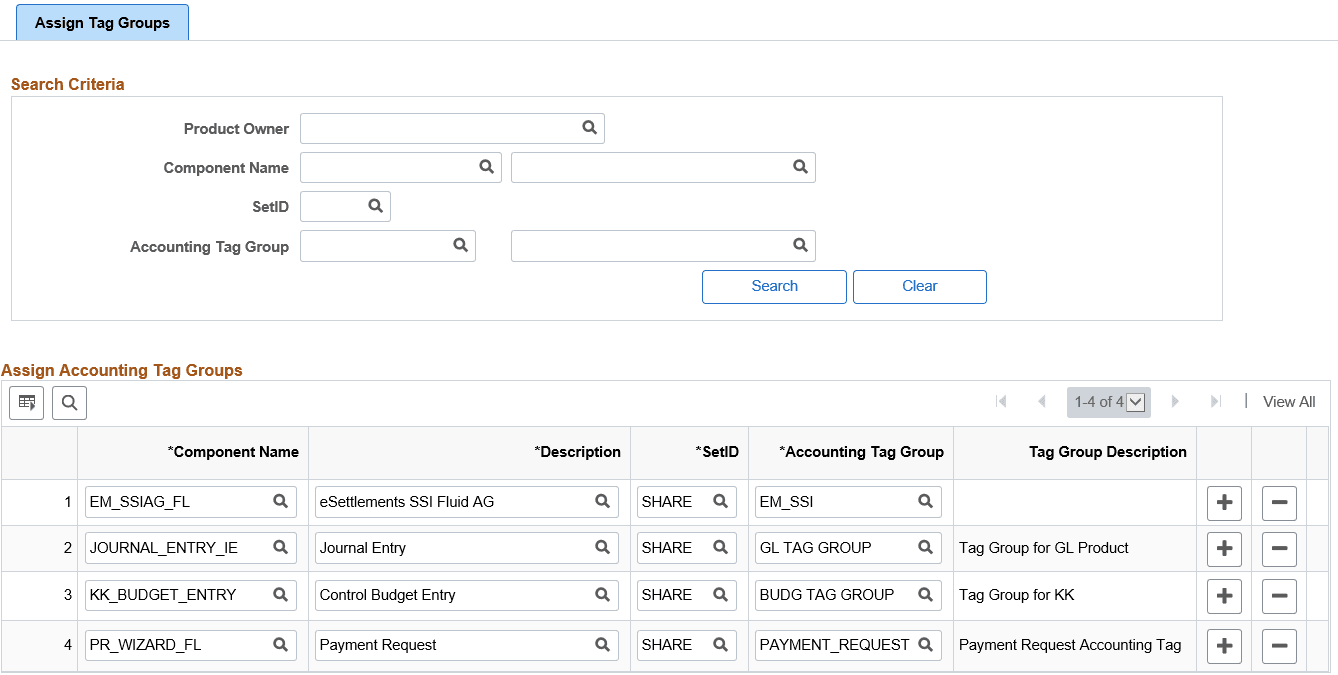Open the 1-4 of 4 rows dropdown
This screenshot has width=1338, height=675.
pos(1135,402)
